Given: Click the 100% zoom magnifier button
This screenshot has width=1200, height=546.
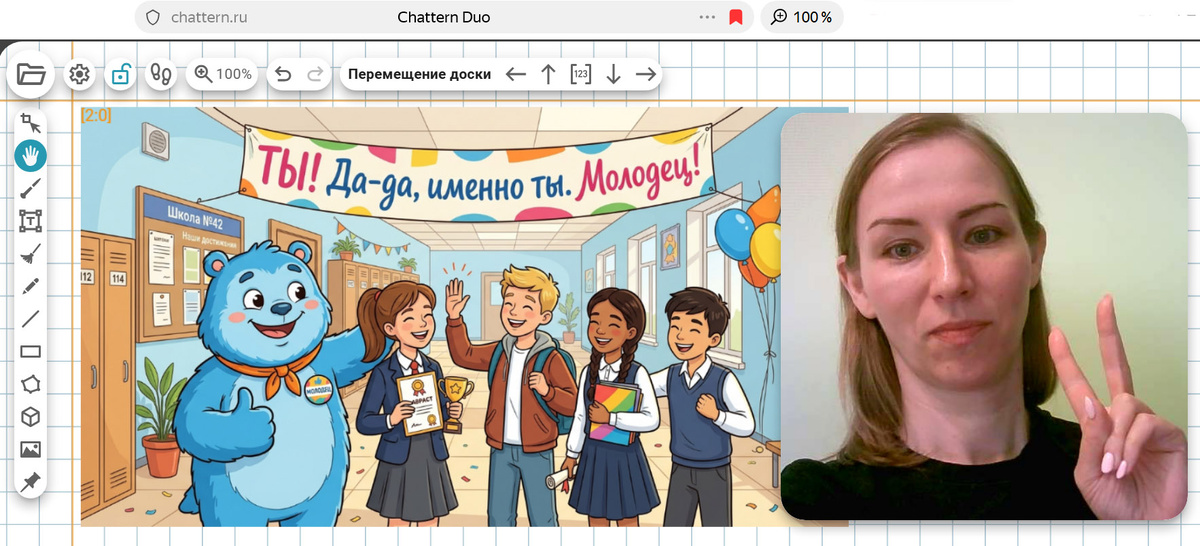Looking at the screenshot, I should pos(223,74).
